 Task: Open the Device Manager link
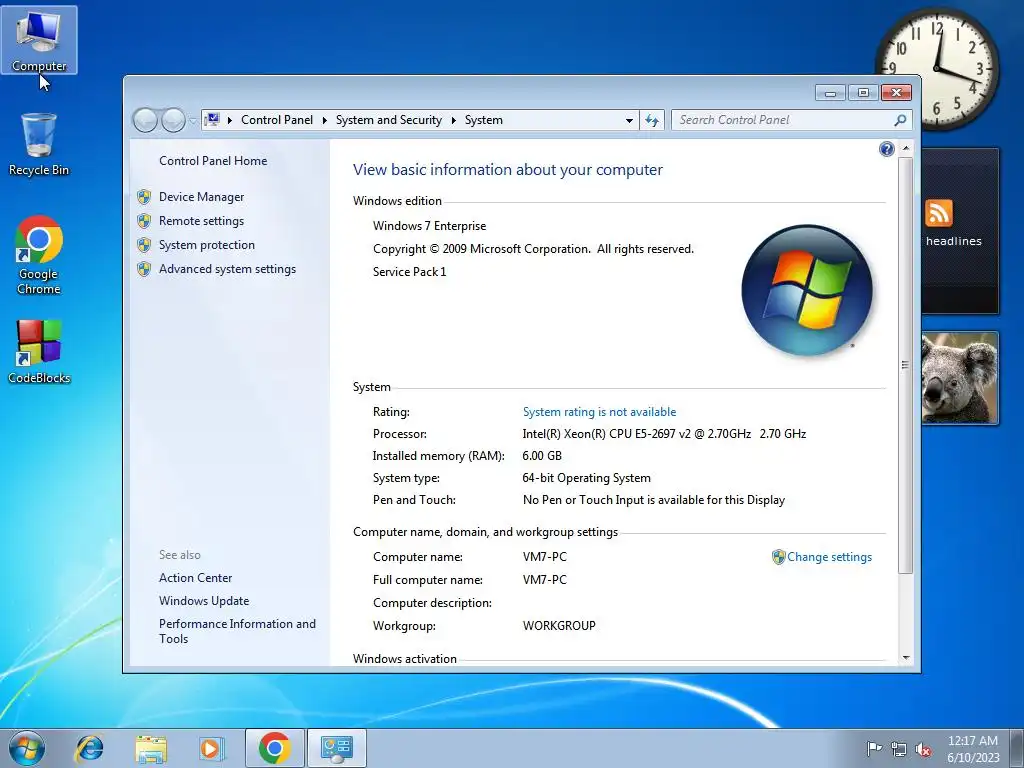click(x=201, y=197)
